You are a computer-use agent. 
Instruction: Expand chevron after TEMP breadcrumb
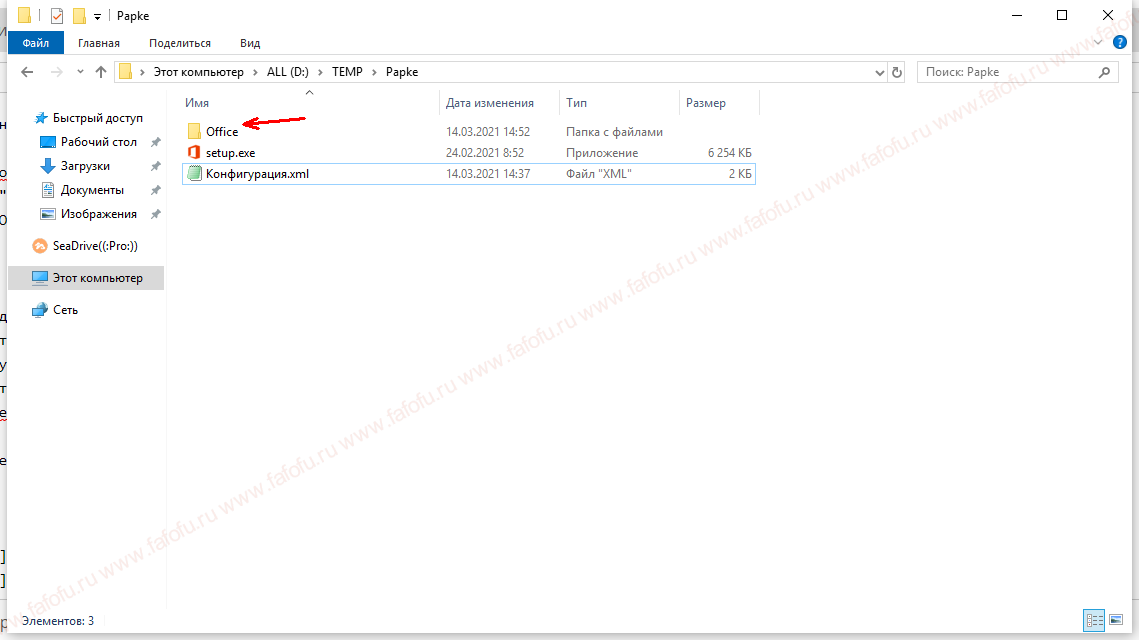pos(374,72)
